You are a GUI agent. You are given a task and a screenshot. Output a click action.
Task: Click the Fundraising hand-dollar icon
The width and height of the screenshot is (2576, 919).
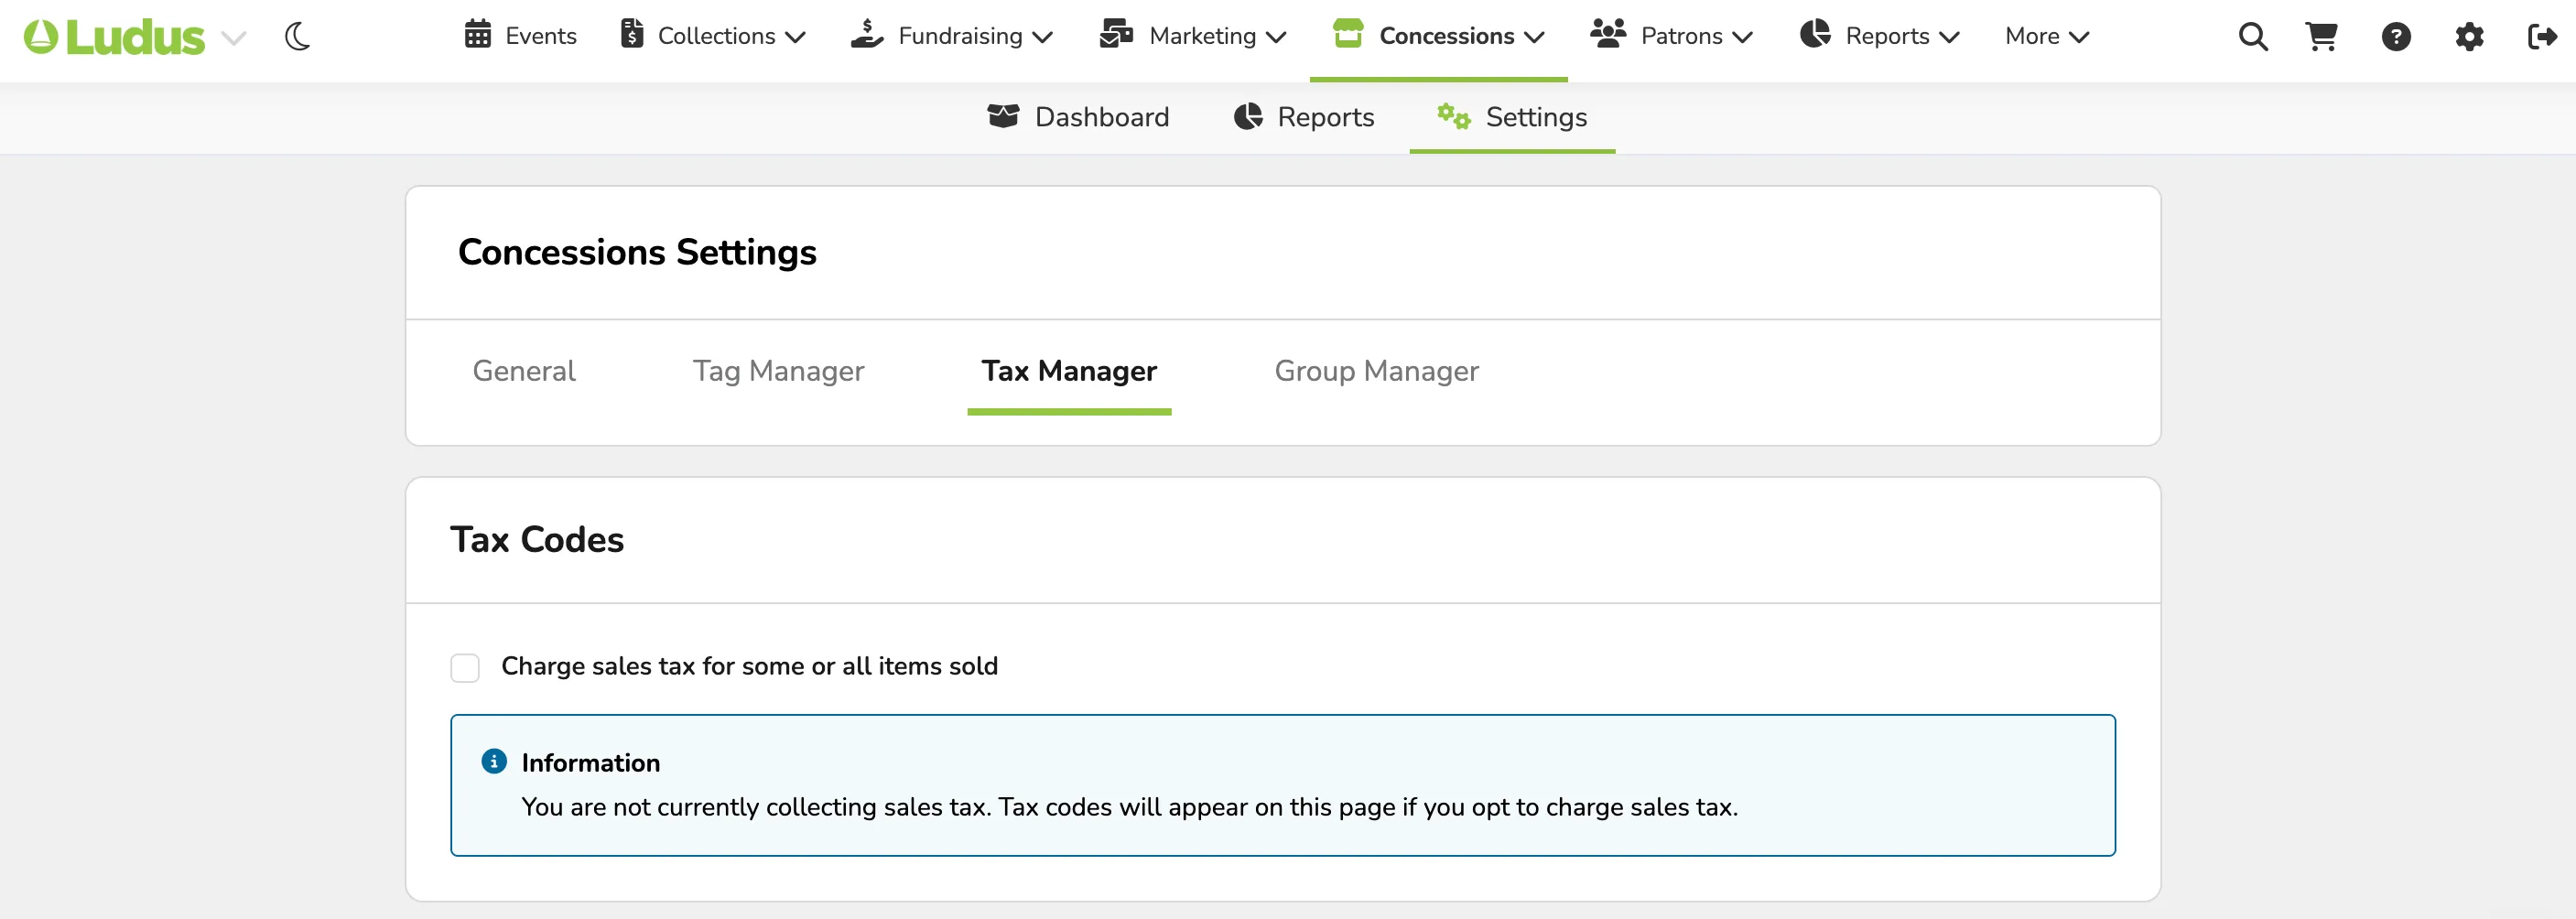(867, 34)
